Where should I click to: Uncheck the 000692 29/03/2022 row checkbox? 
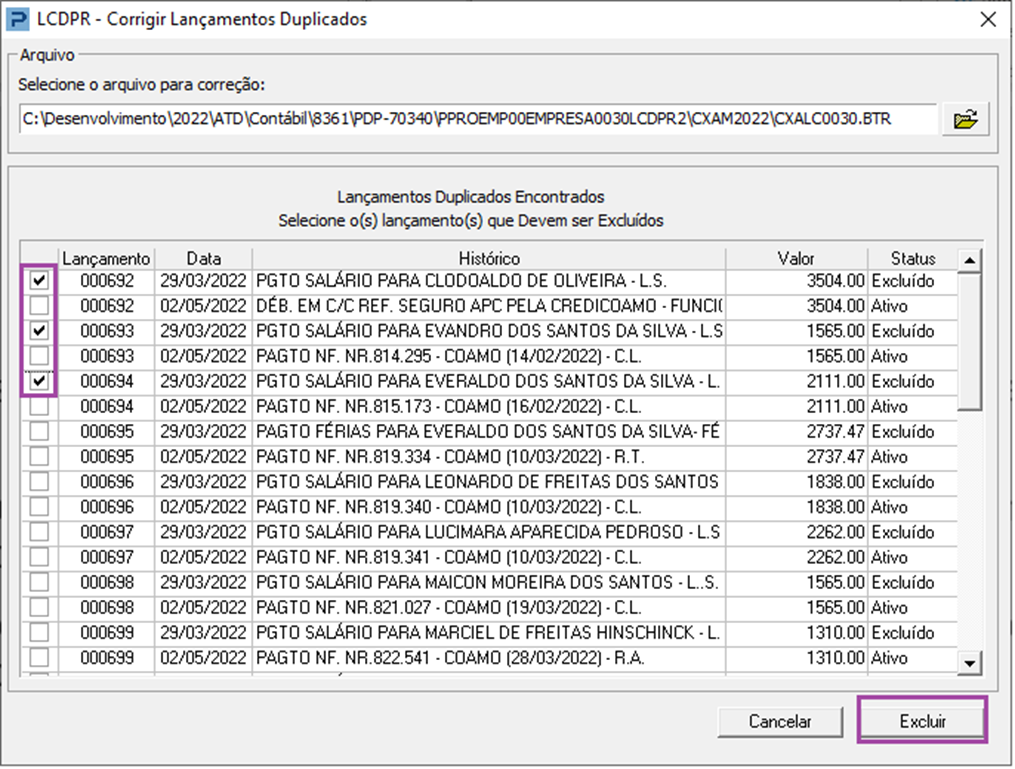click(39, 280)
